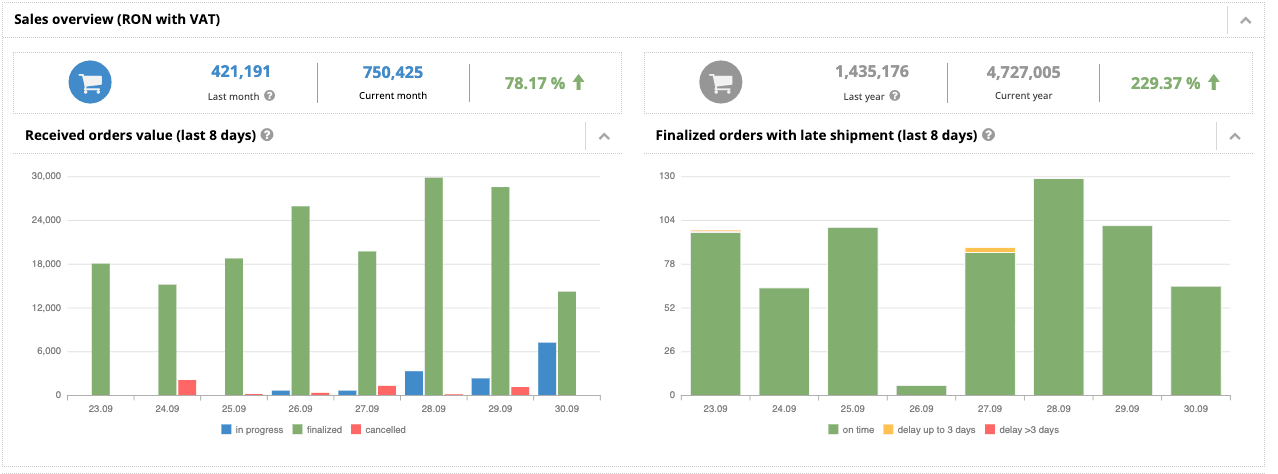Collapse the Finalized orders late shipment chart
Viewport: 1278px width, 474px height.
pos(1234,137)
